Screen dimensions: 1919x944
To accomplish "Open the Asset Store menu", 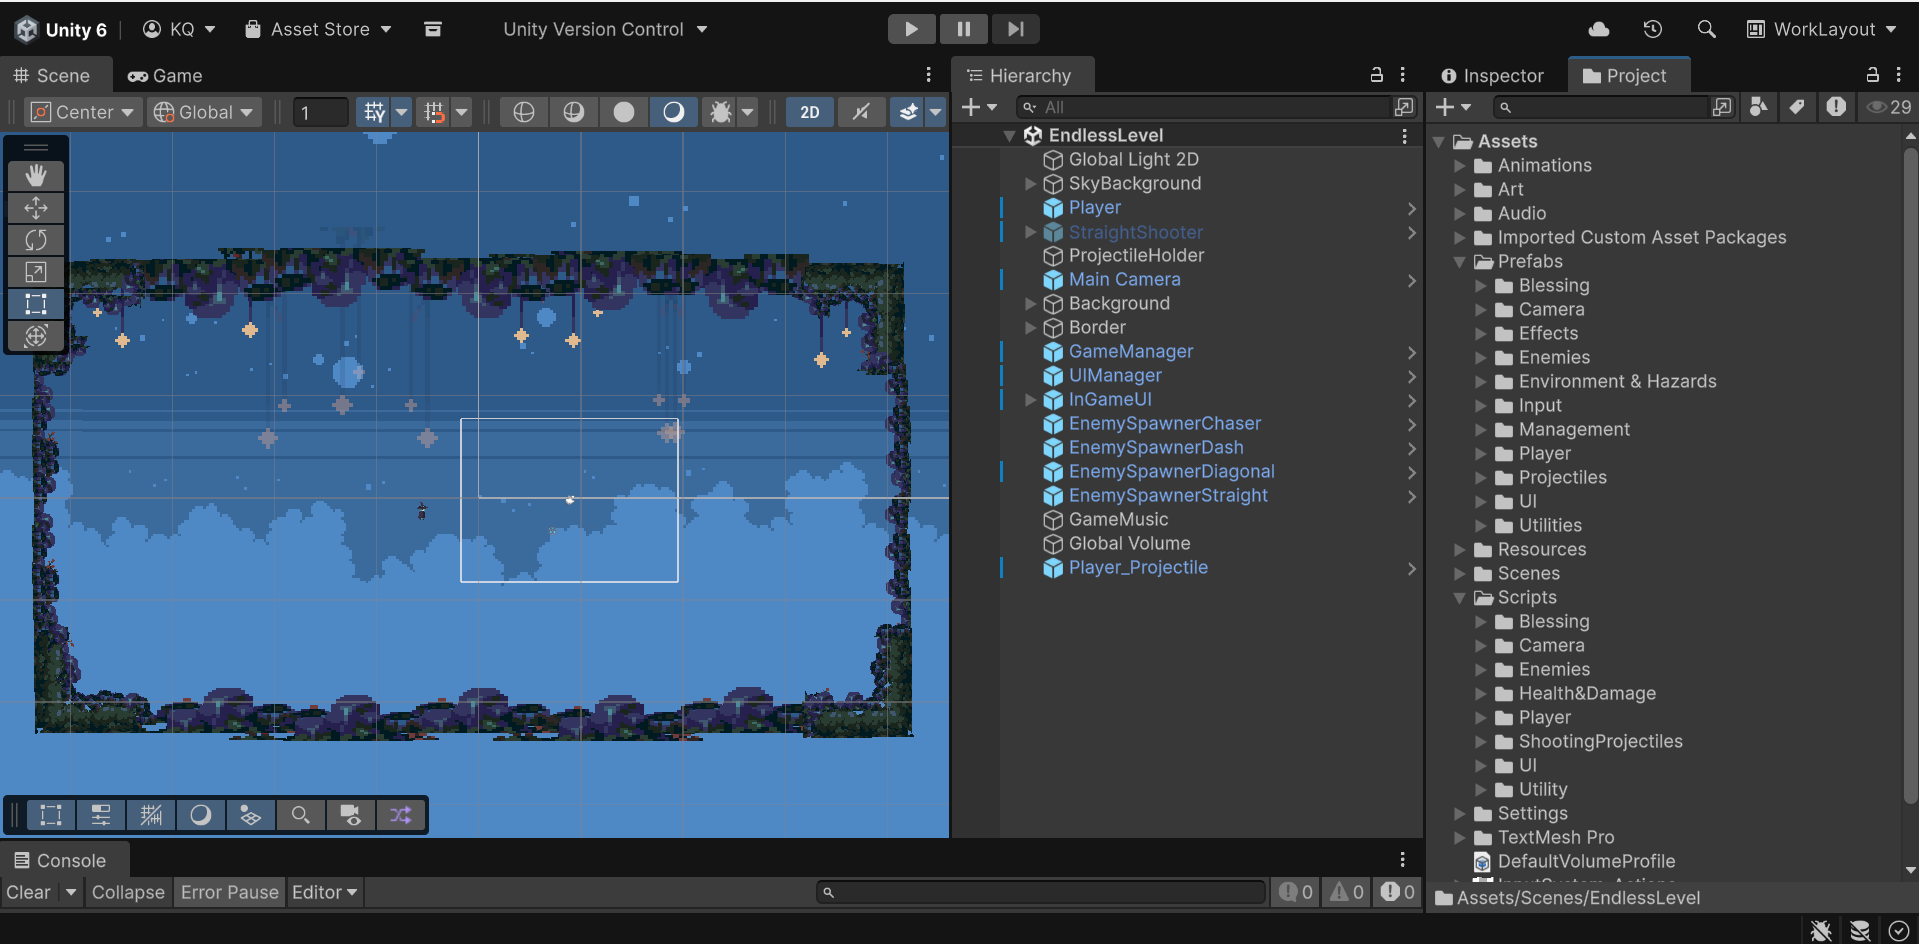I will coord(319,29).
